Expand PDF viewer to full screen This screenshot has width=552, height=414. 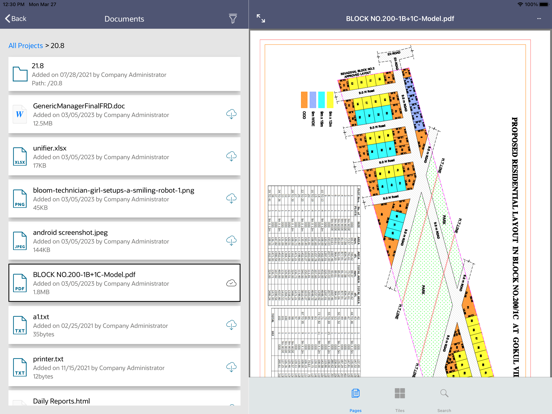point(261,19)
